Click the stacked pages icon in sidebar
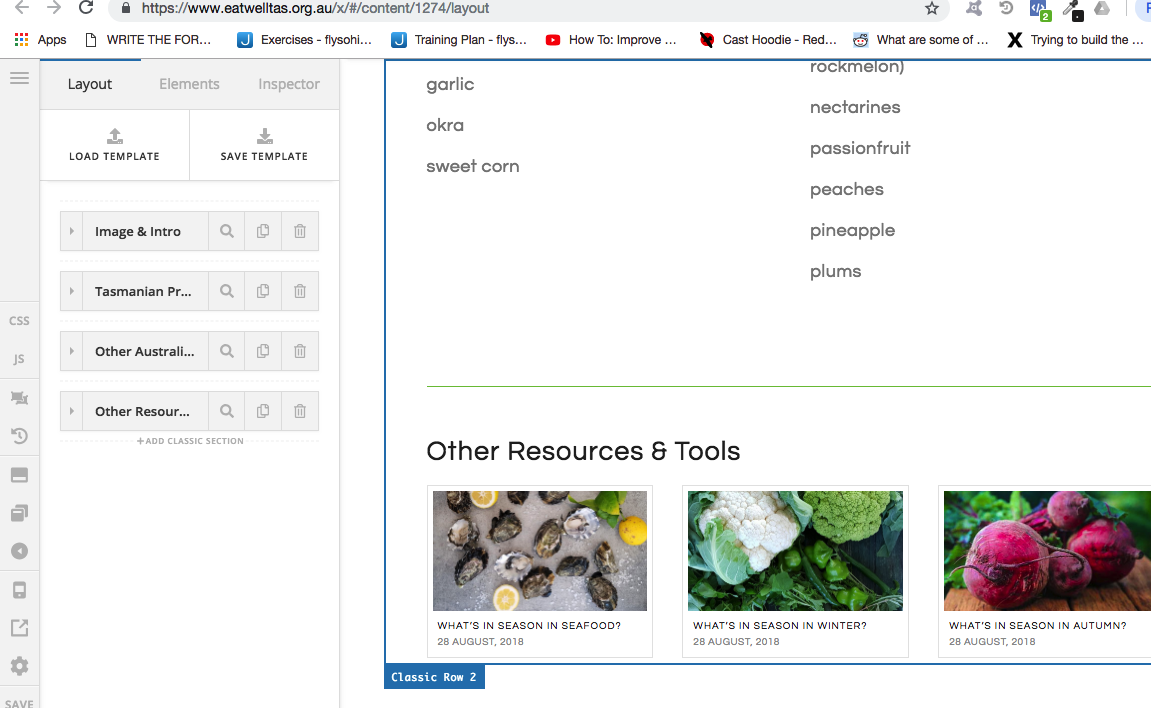This screenshot has width=1151, height=708. click(20, 513)
